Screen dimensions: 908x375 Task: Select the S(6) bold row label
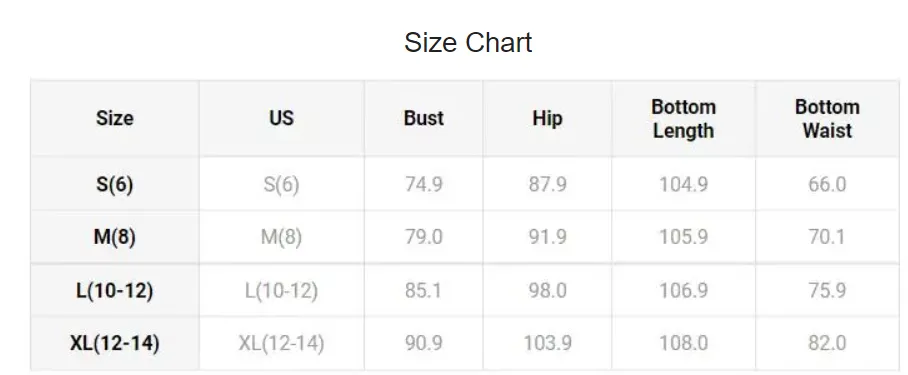[115, 184]
